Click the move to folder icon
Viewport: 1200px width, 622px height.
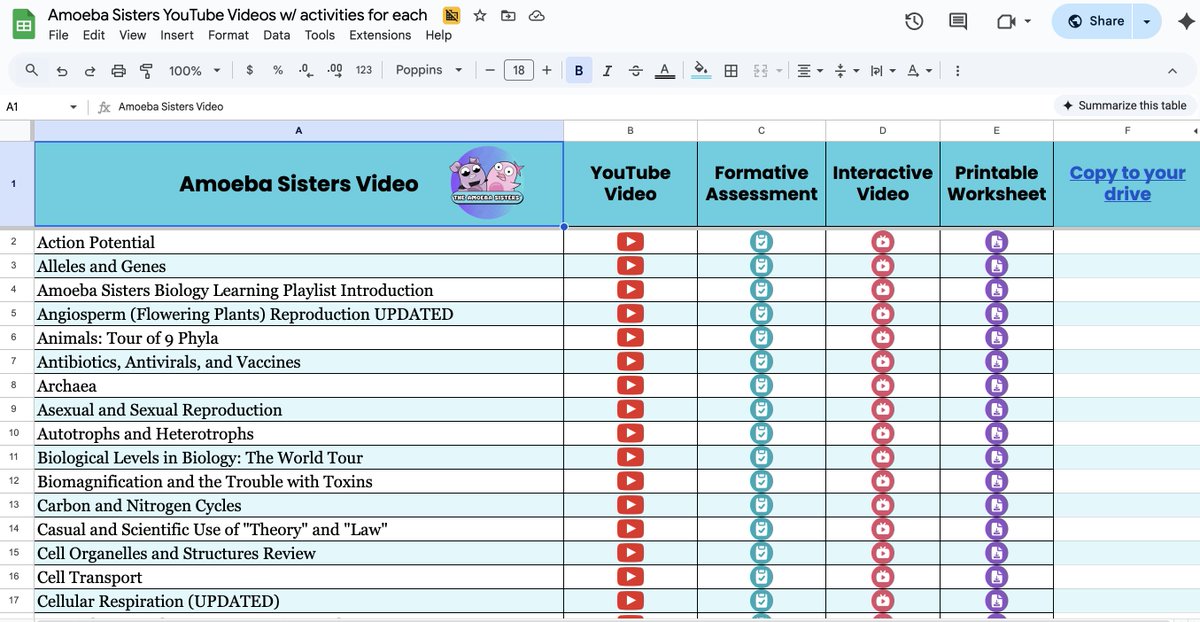click(x=508, y=16)
